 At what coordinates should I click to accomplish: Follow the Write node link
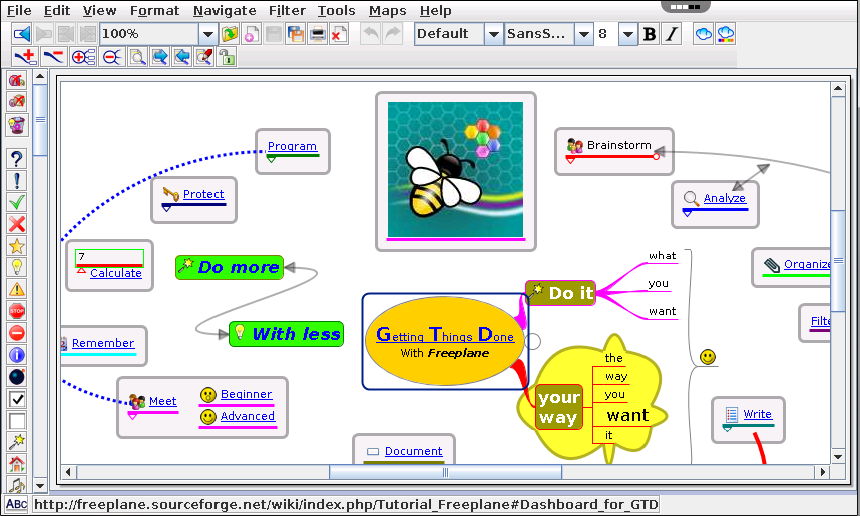(757, 414)
